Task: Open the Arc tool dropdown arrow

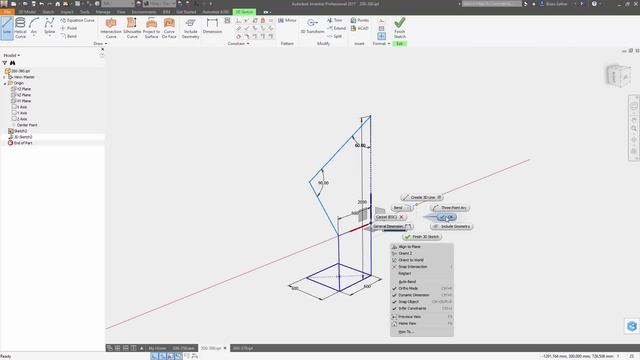Action: tap(34, 36)
